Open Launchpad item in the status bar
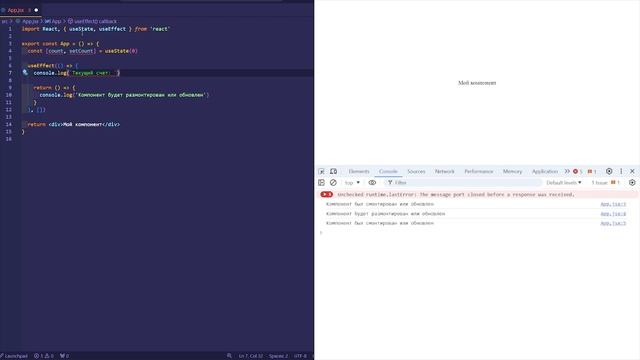 pos(14,356)
